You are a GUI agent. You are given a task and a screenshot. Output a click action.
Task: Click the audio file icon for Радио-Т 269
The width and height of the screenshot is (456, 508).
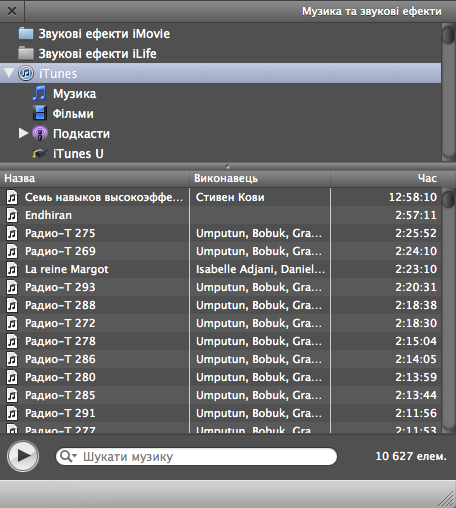pos(12,251)
